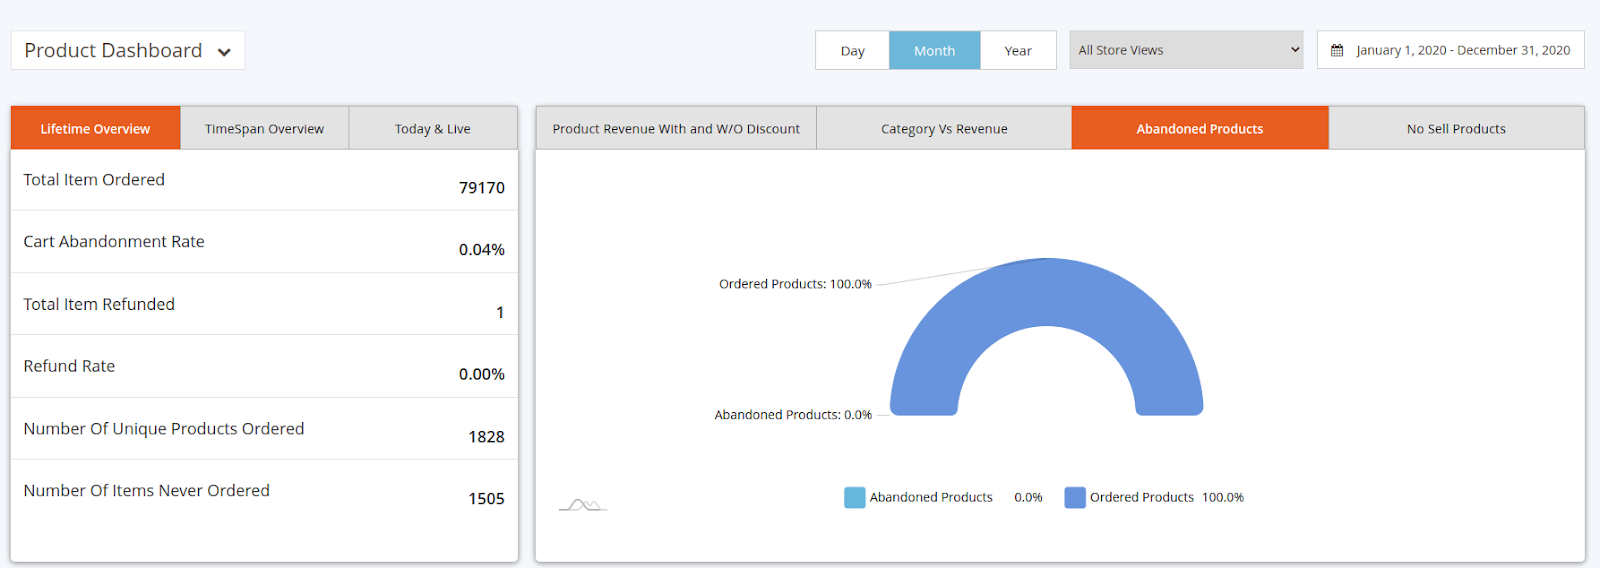Open the All Store Views dropdown
1600x568 pixels.
pyautogui.click(x=1186, y=50)
